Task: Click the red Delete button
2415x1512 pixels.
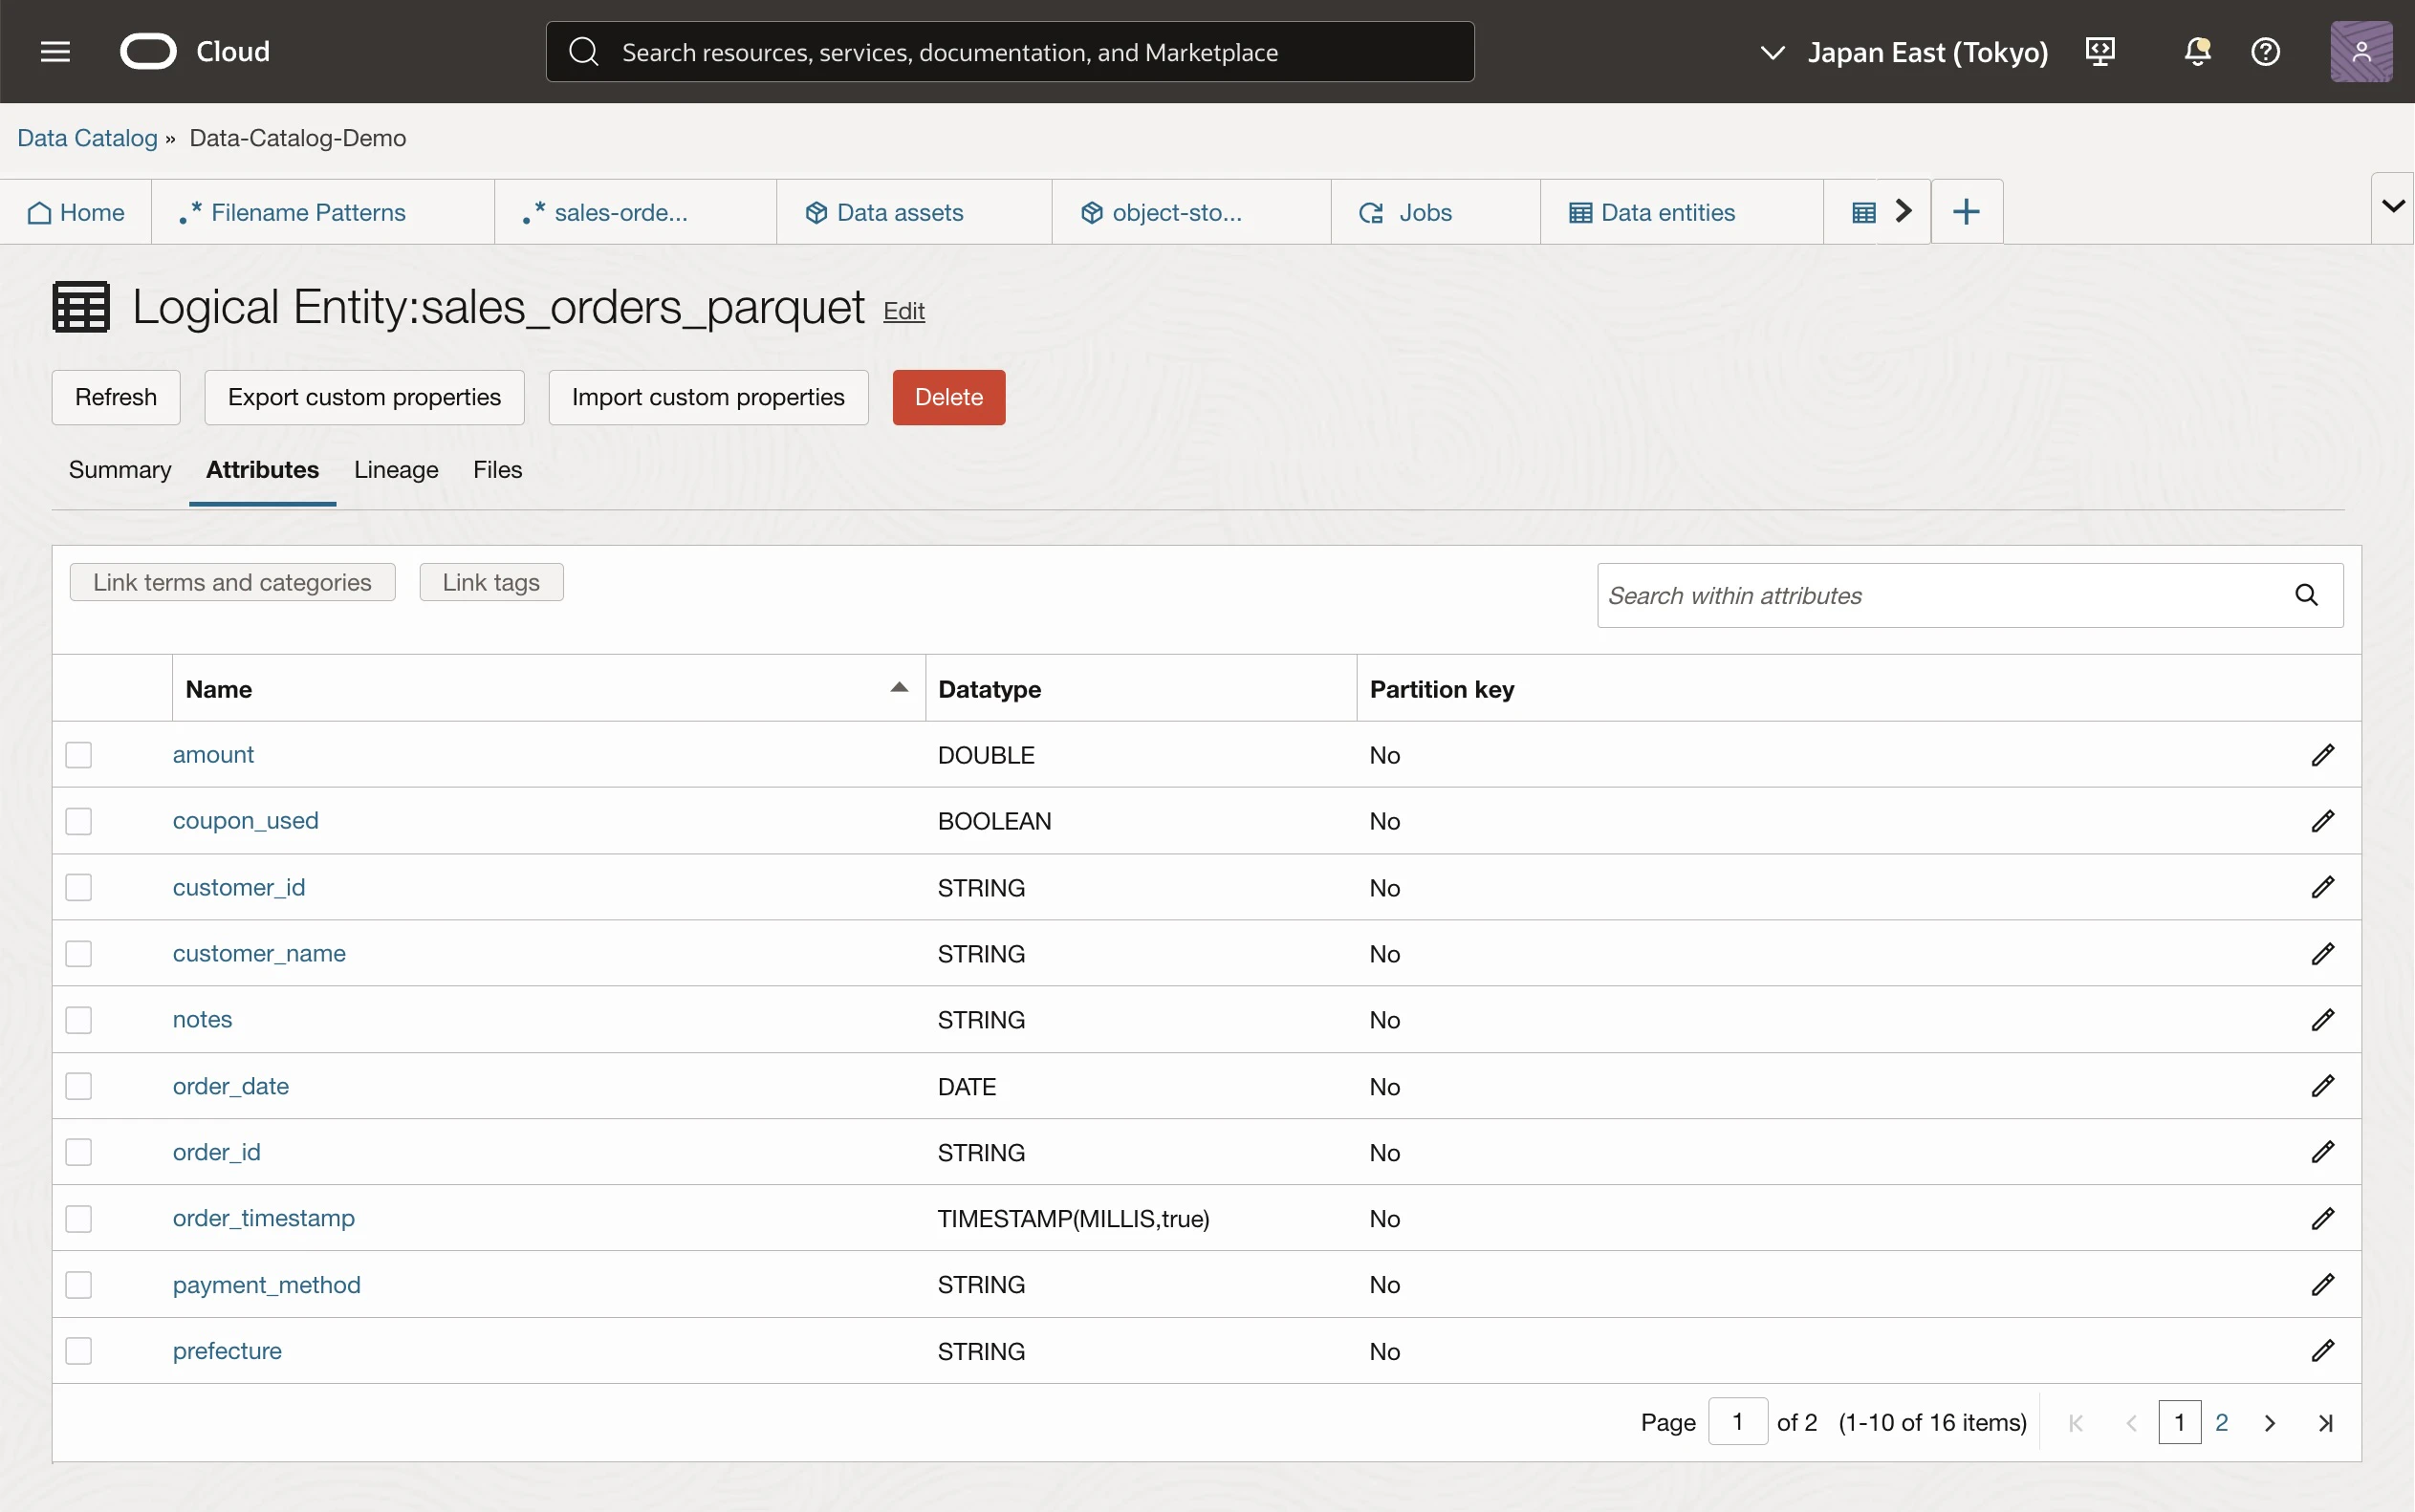Action: [x=948, y=397]
